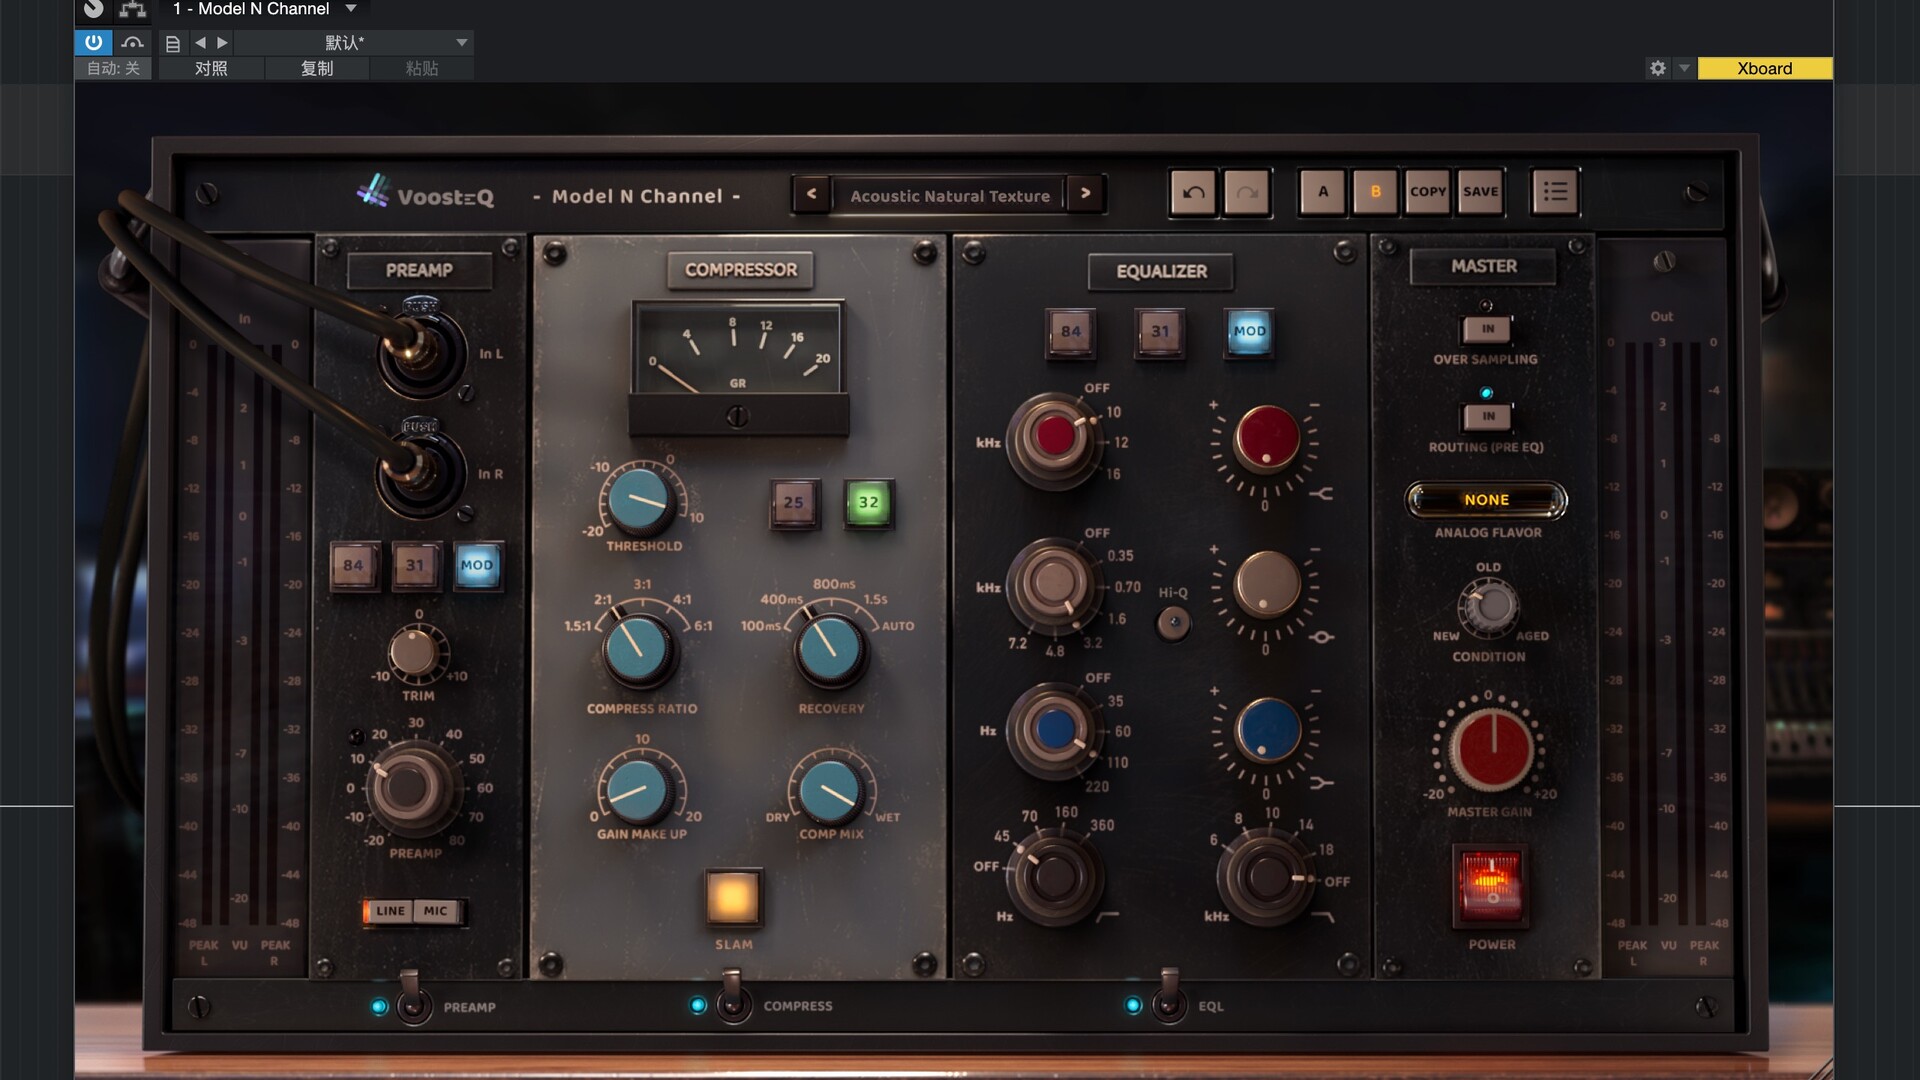Click the compressor THRESHOLD knob
Viewport: 1920px width, 1080px height.
640,501
